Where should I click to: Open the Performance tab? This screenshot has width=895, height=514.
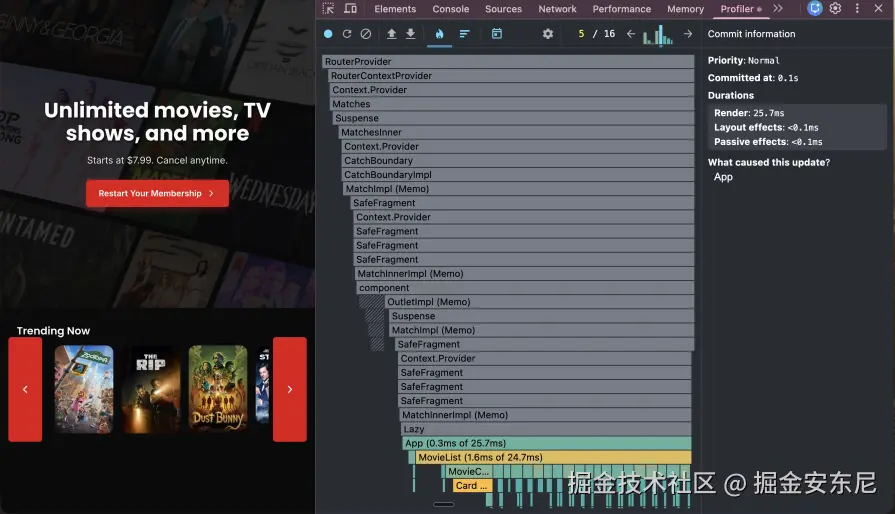(622, 9)
